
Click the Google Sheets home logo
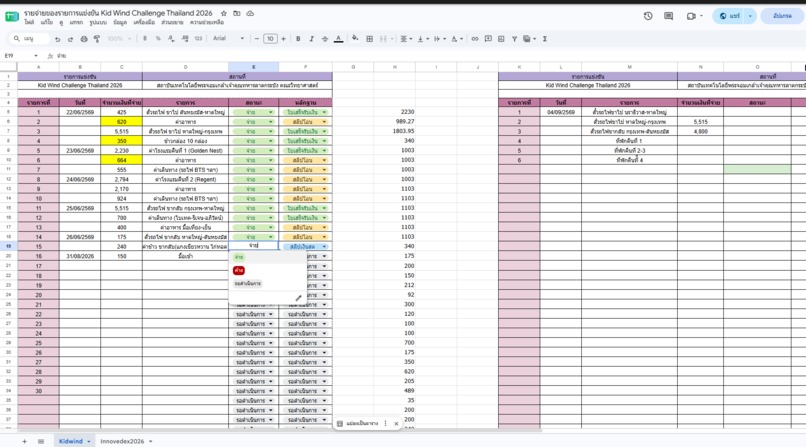[x=12, y=17]
